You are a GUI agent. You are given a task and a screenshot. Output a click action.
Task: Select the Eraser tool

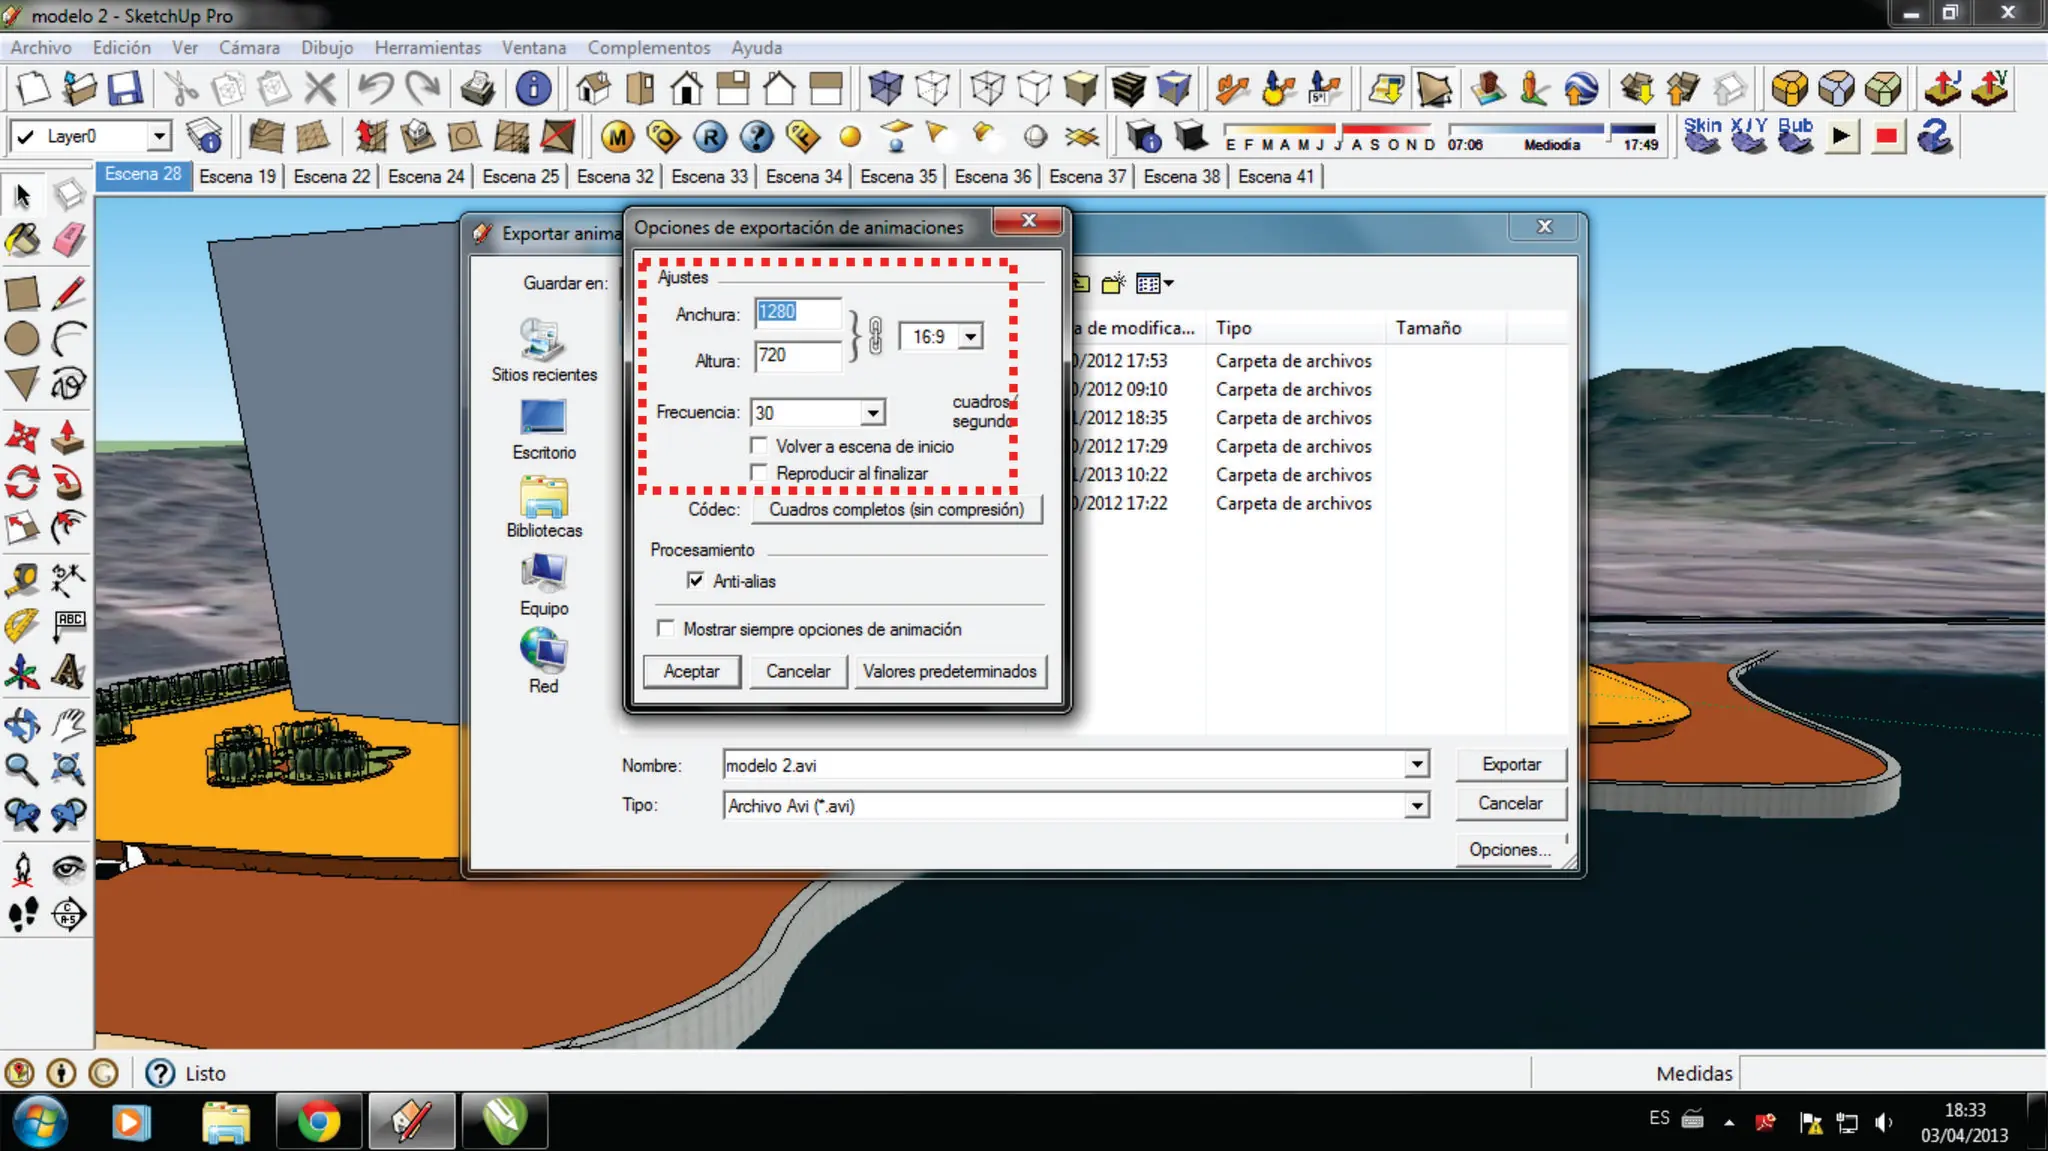tap(68, 240)
